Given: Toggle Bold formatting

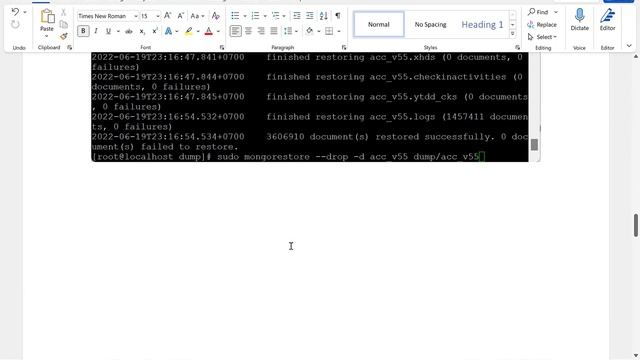Looking at the screenshot, I should pyautogui.click(x=83, y=31).
